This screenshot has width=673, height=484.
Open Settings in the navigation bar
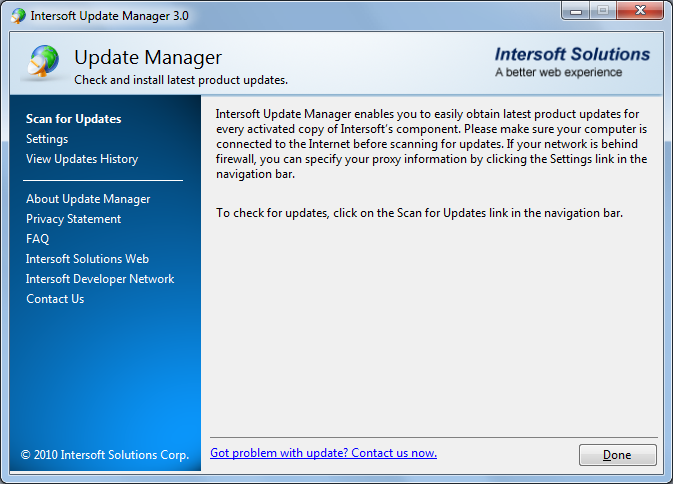47,139
